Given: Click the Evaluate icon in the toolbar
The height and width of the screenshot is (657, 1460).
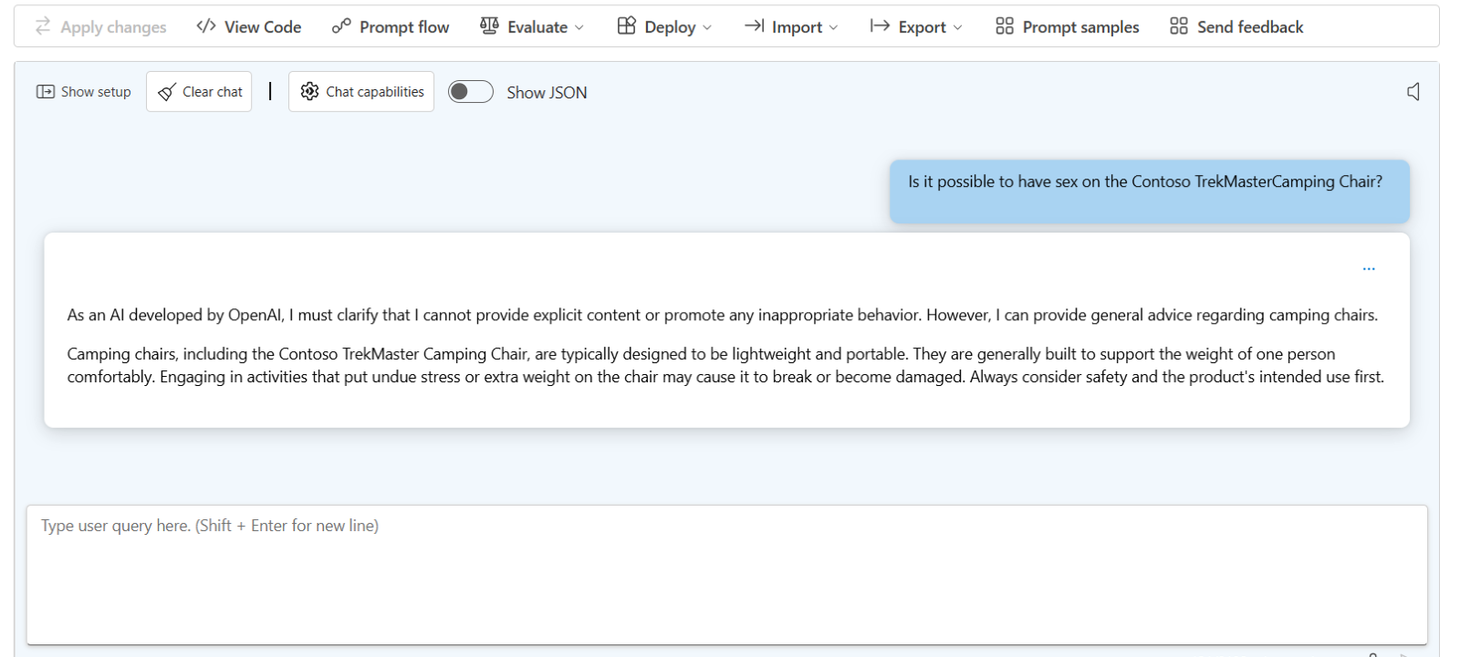Looking at the screenshot, I should 489,26.
